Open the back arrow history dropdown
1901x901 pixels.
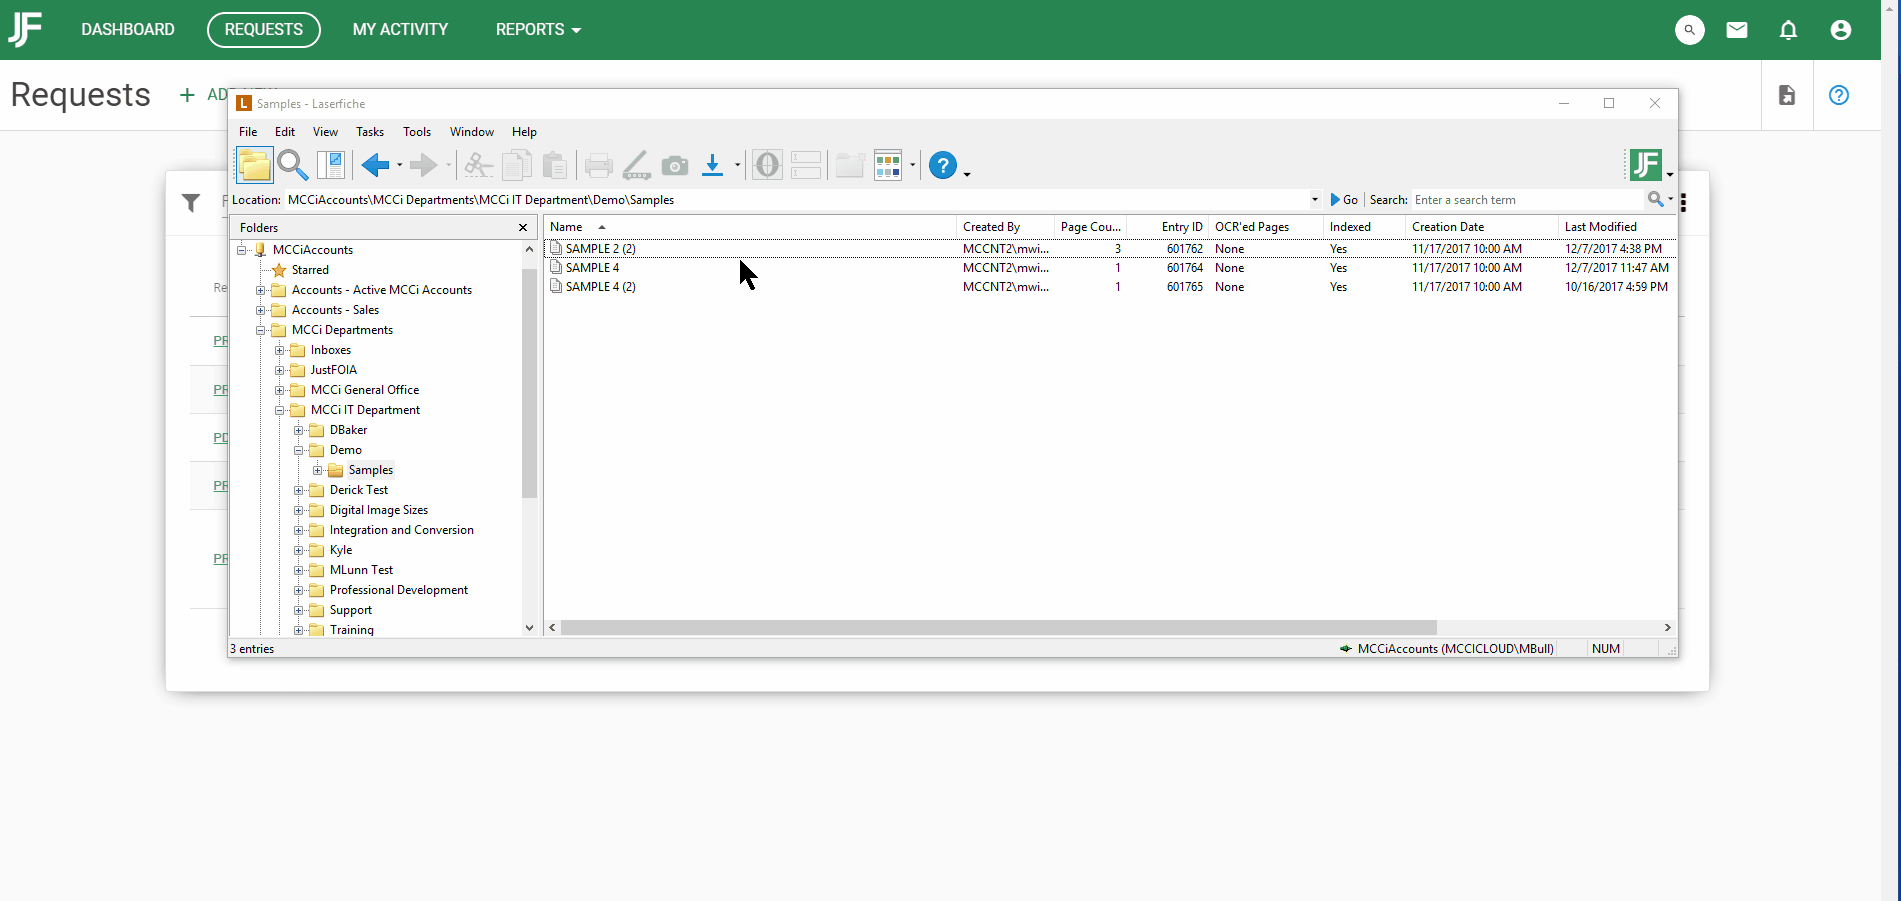(399, 166)
